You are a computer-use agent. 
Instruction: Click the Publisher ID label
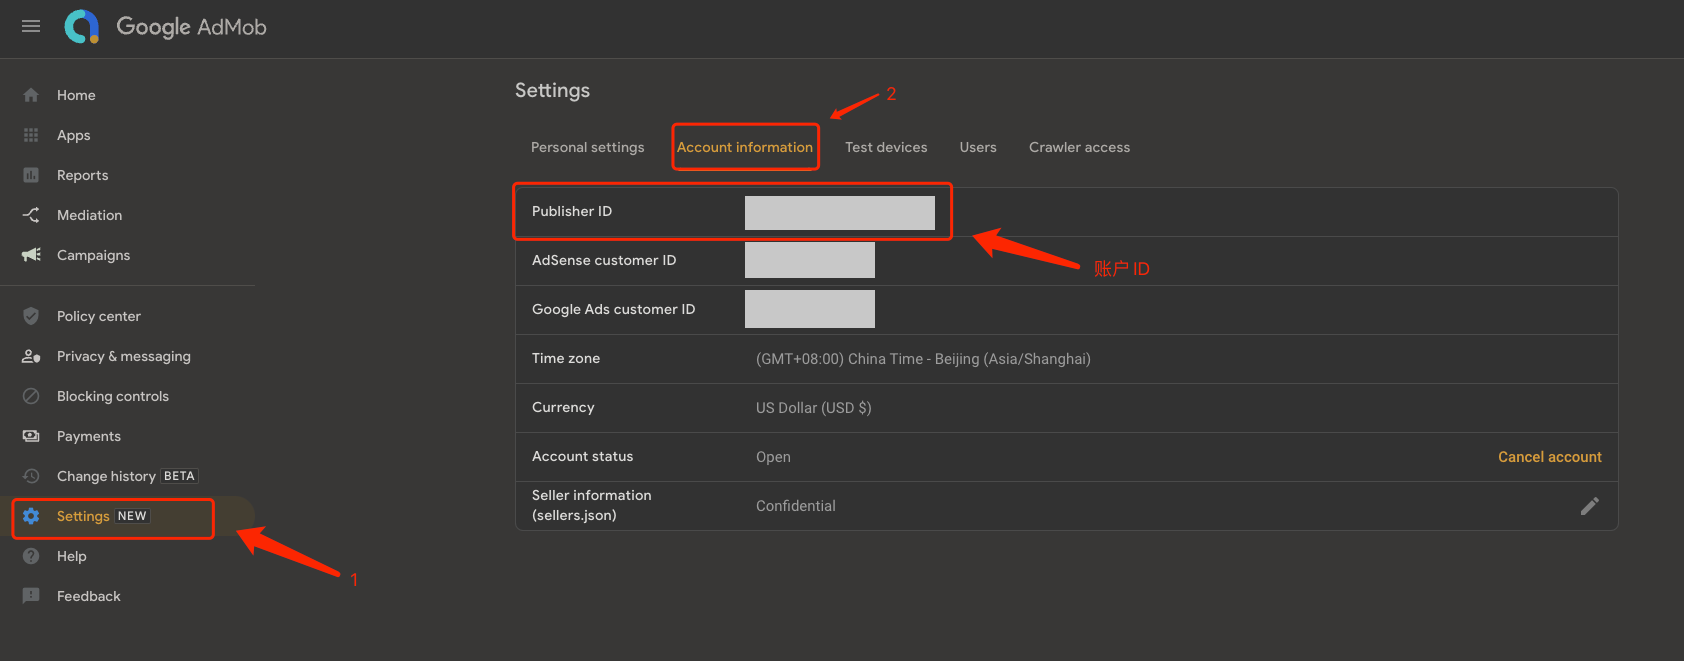[572, 211]
